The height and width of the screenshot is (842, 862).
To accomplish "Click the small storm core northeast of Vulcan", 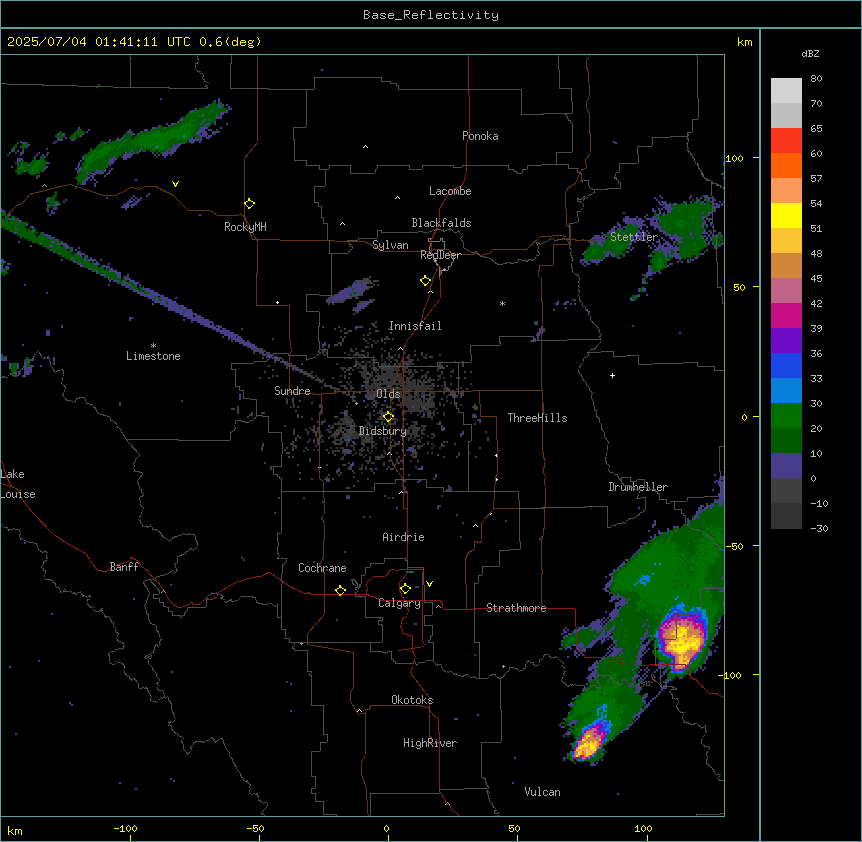I will coord(588,742).
